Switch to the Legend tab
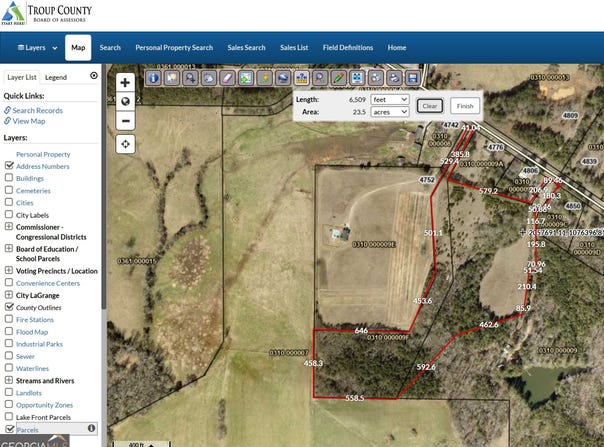The width and height of the screenshot is (604, 447). tap(56, 77)
